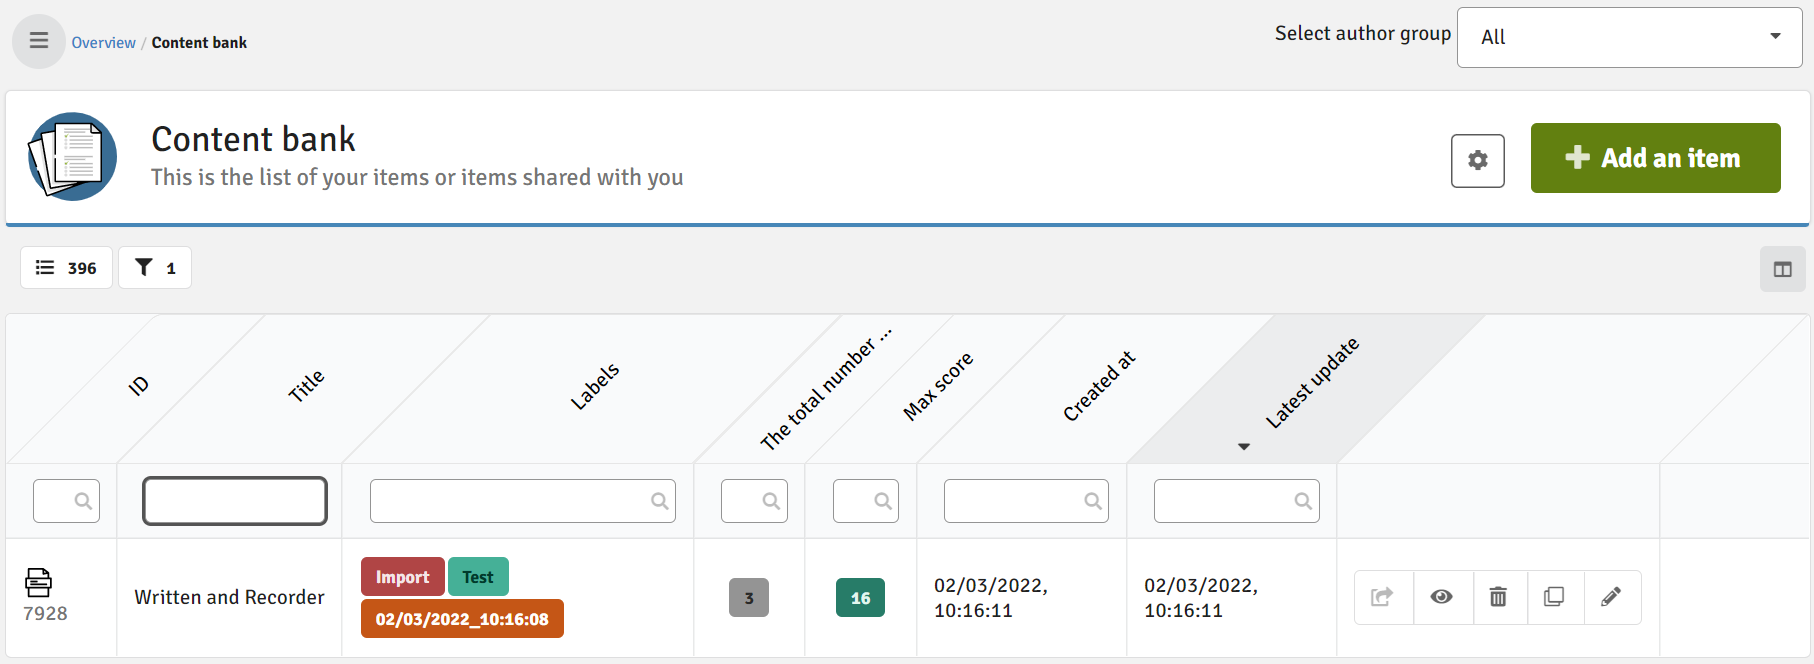Select the item title Written and Recorder
1814x664 pixels.
(x=229, y=597)
